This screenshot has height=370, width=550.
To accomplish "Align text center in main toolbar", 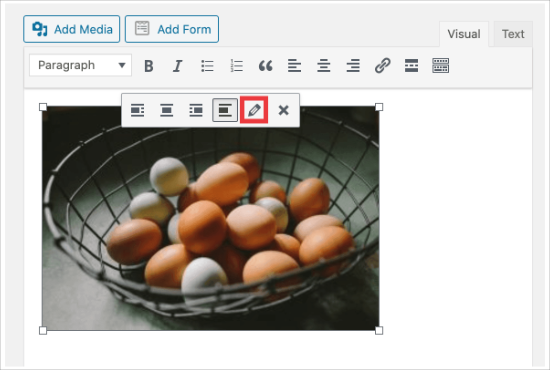I will coord(324,66).
